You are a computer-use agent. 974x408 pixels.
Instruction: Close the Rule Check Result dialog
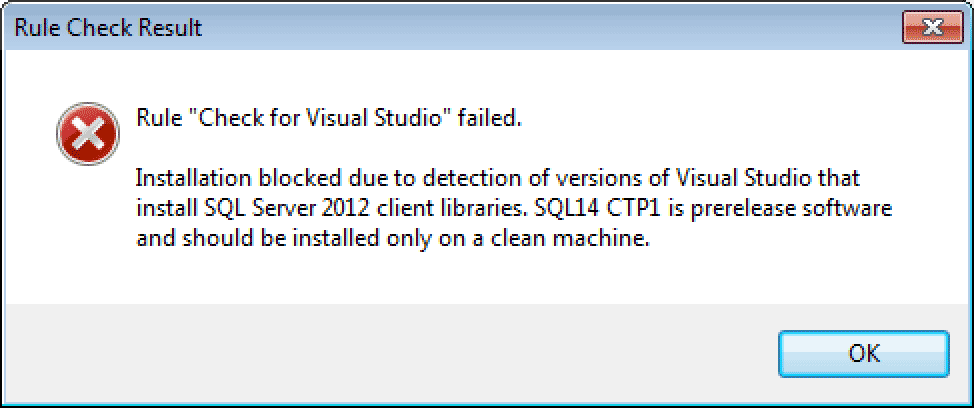tap(930, 28)
